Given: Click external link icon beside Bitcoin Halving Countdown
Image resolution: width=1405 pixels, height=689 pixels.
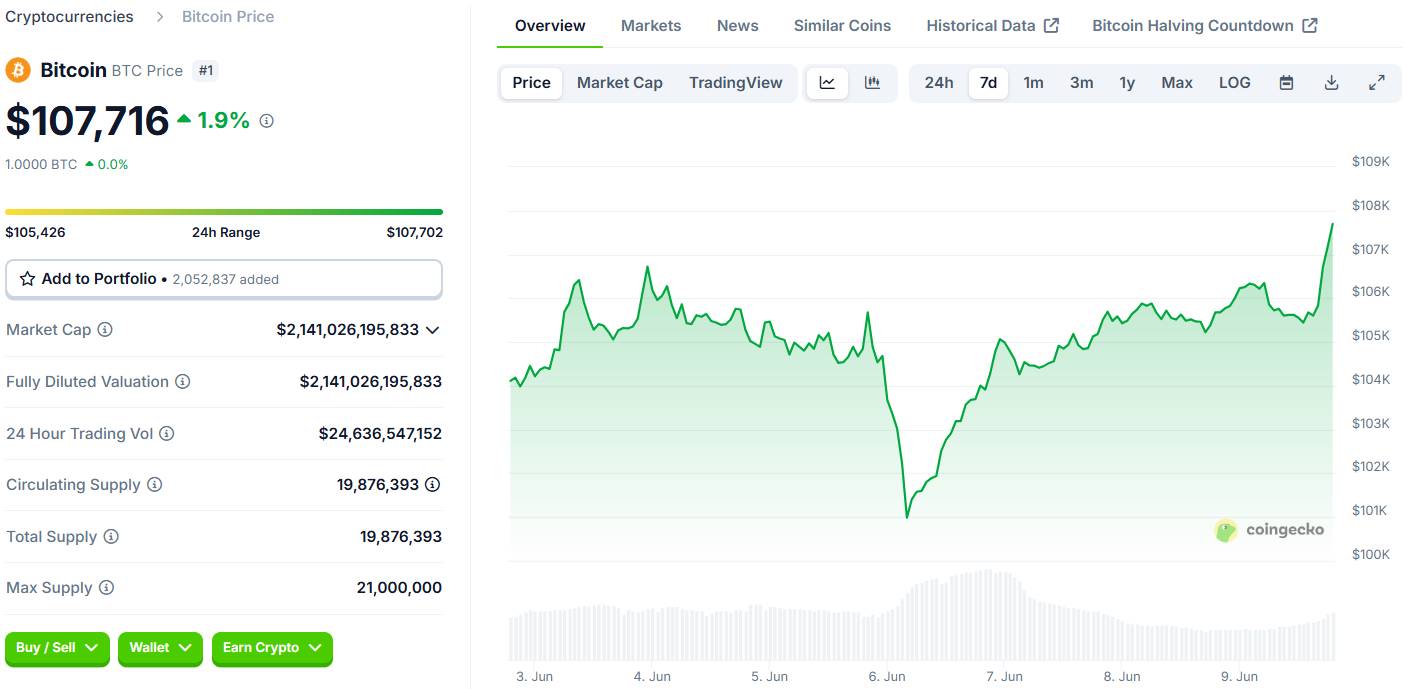Looking at the screenshot, I should tap(1309, 26).
